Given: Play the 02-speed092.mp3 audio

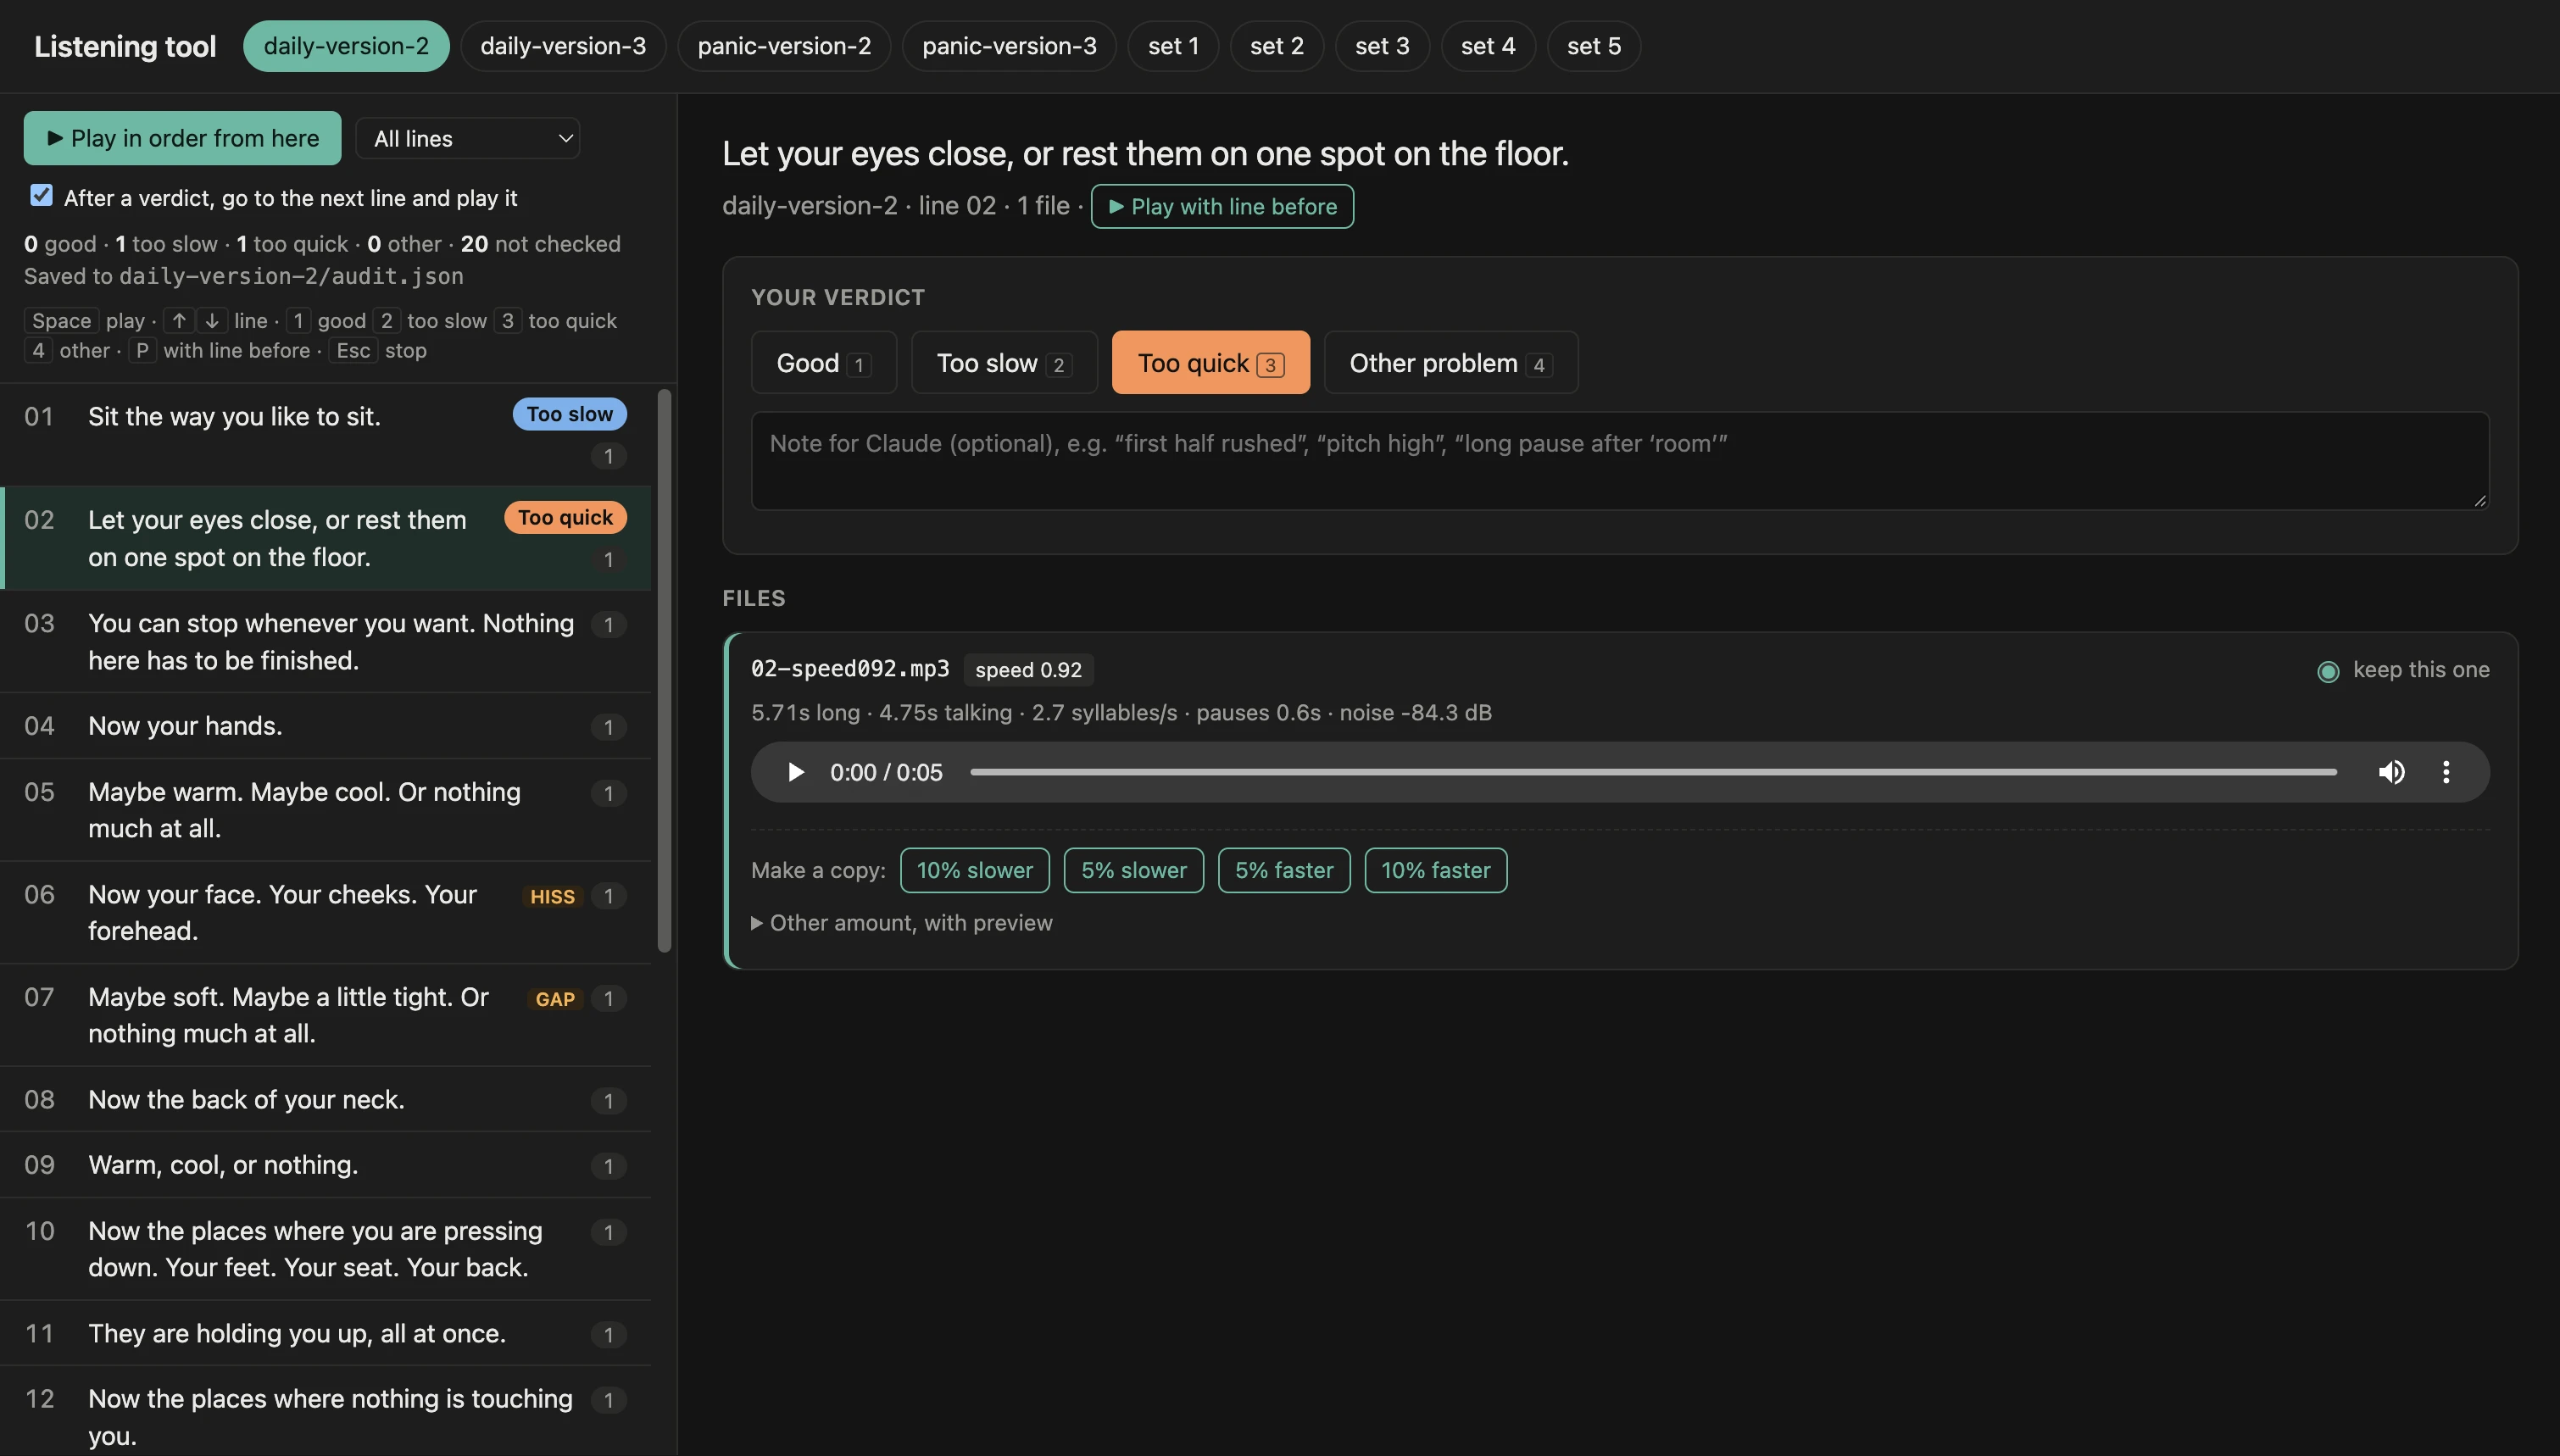Looking at the screenshot, I should (796, 772).
